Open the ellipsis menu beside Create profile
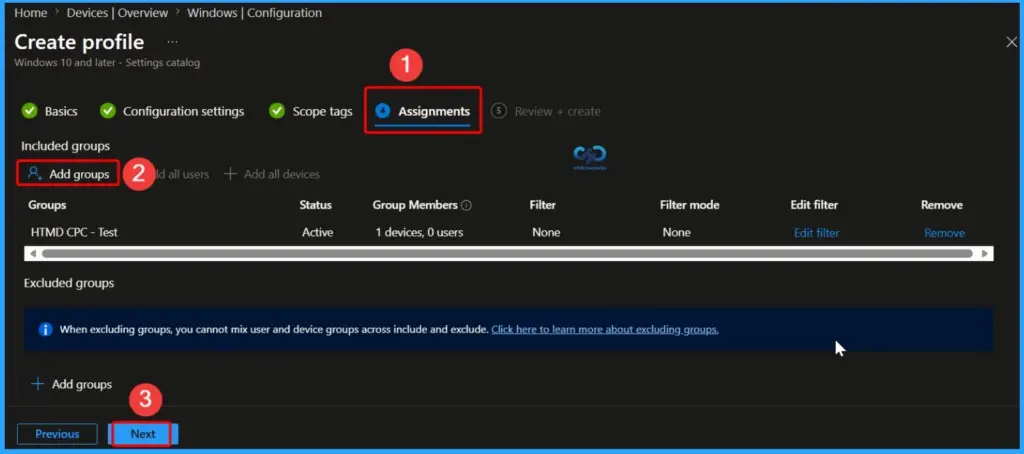Screen dimensions: 1024x454 [x=172, y=42]
